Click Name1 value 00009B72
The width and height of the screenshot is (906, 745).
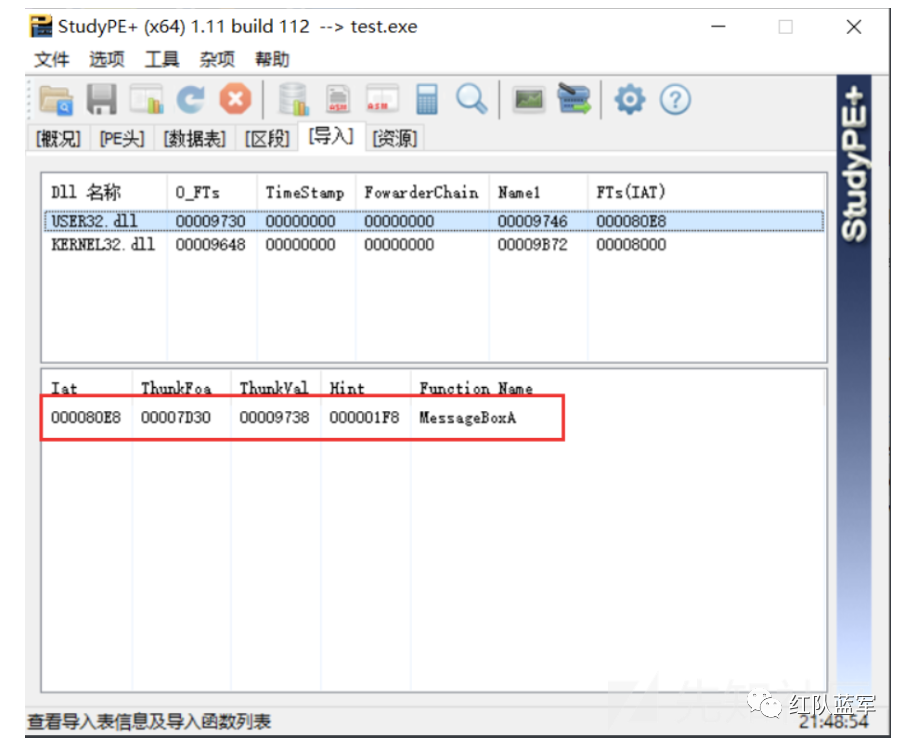533,244
